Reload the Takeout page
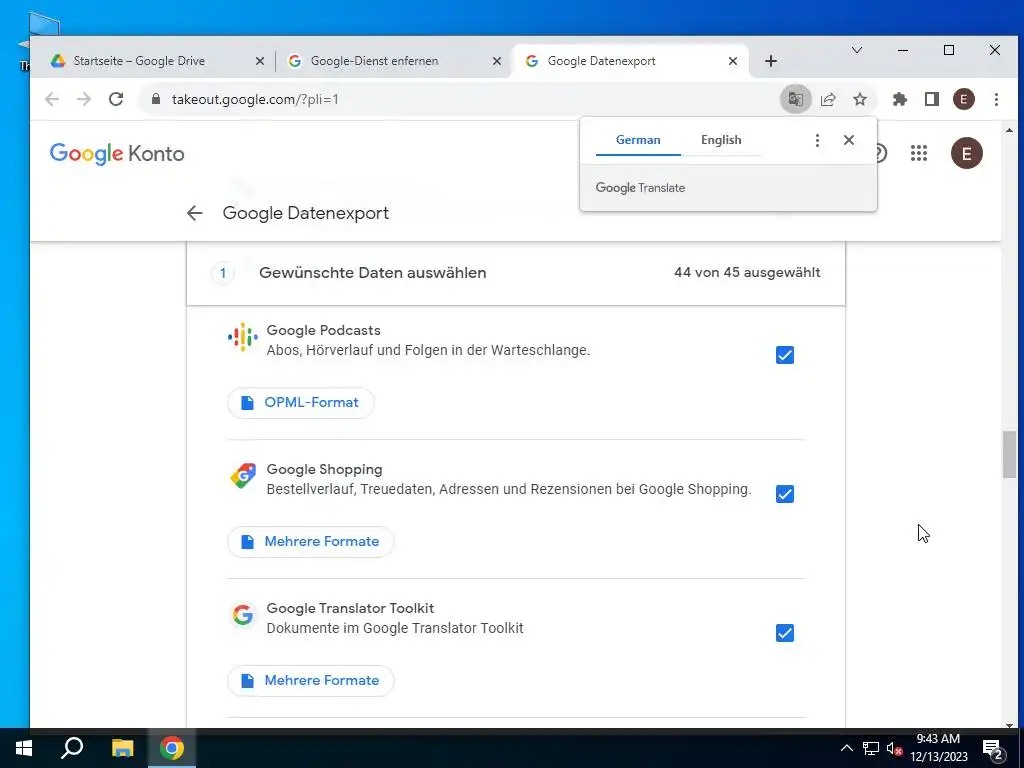Screen dimensions: 1024x768 coord(116,99)
